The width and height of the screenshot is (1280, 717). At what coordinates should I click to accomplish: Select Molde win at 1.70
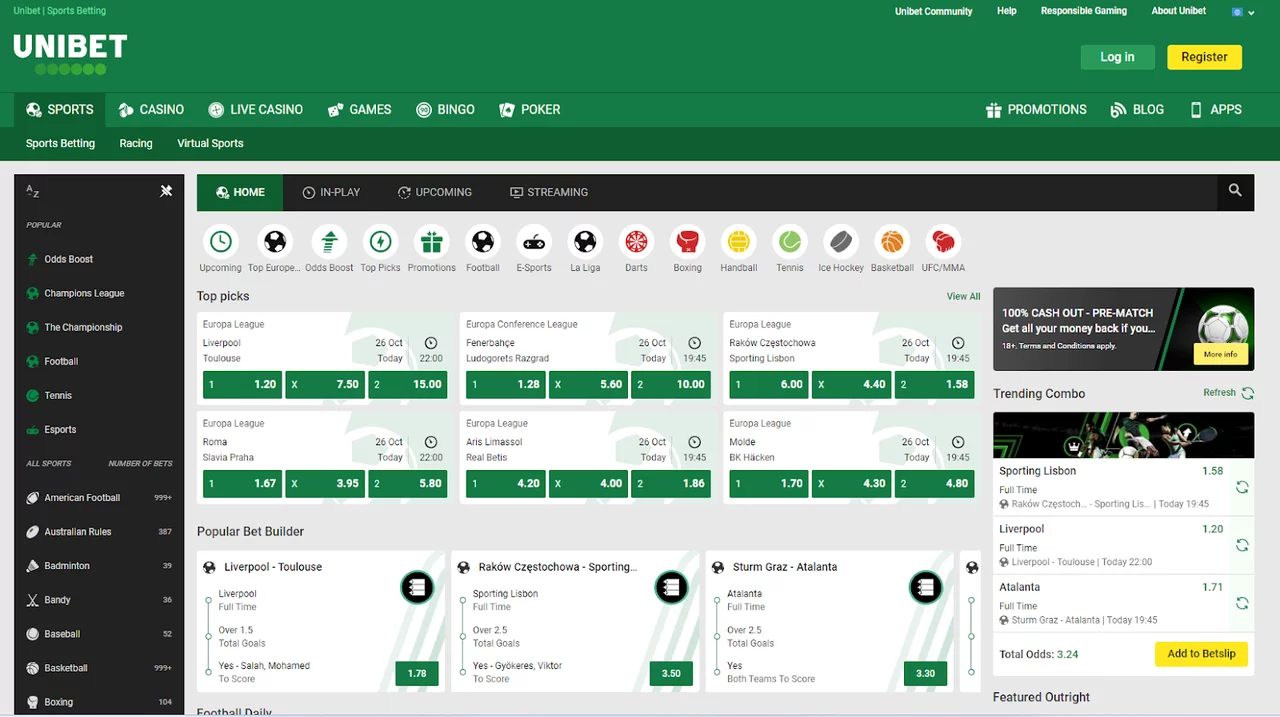coord(769,483)
